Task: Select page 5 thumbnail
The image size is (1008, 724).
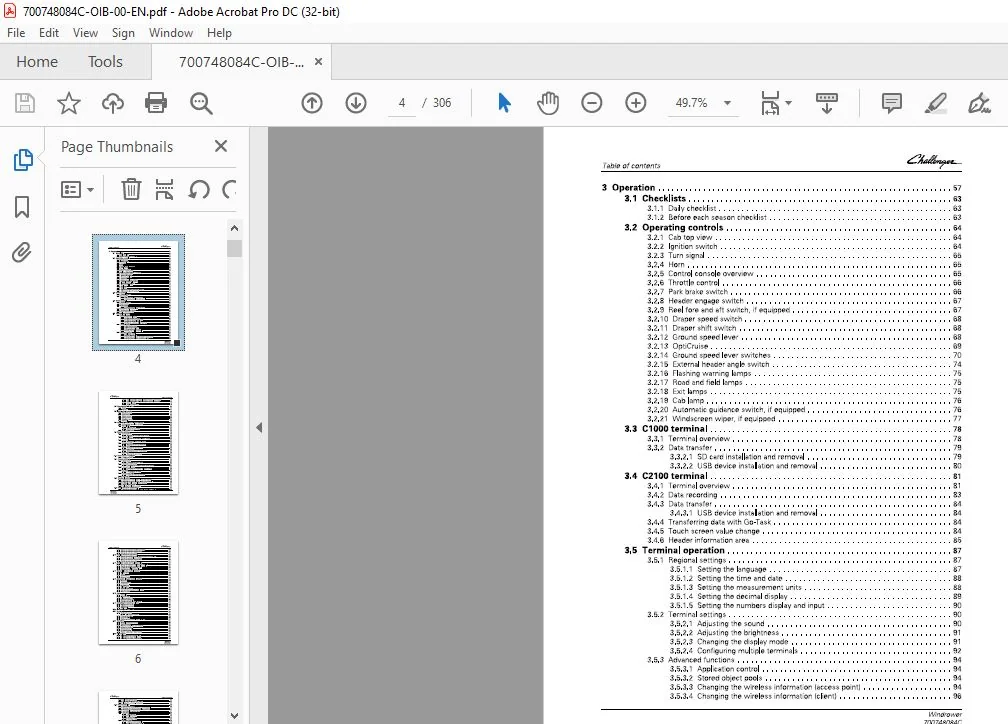Action: (x=138, y=443)
